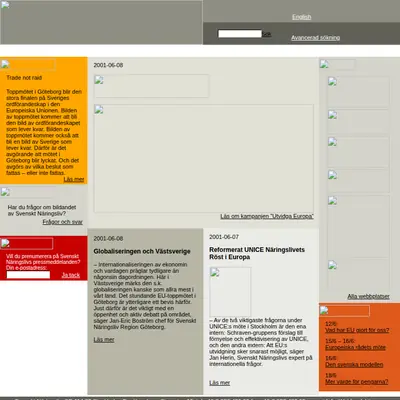This screenshot has width=400, height=400.
Task: Read more about Trade not raid
Action: [x=74, y=179]
